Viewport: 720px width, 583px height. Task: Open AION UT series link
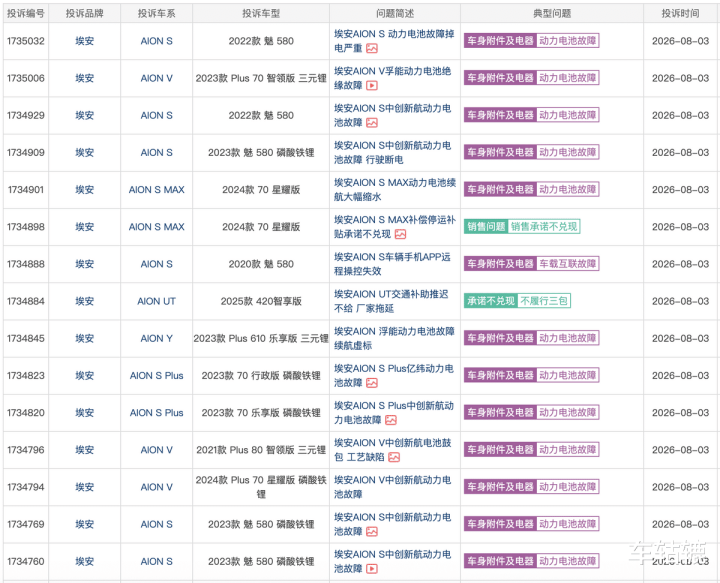157,301
